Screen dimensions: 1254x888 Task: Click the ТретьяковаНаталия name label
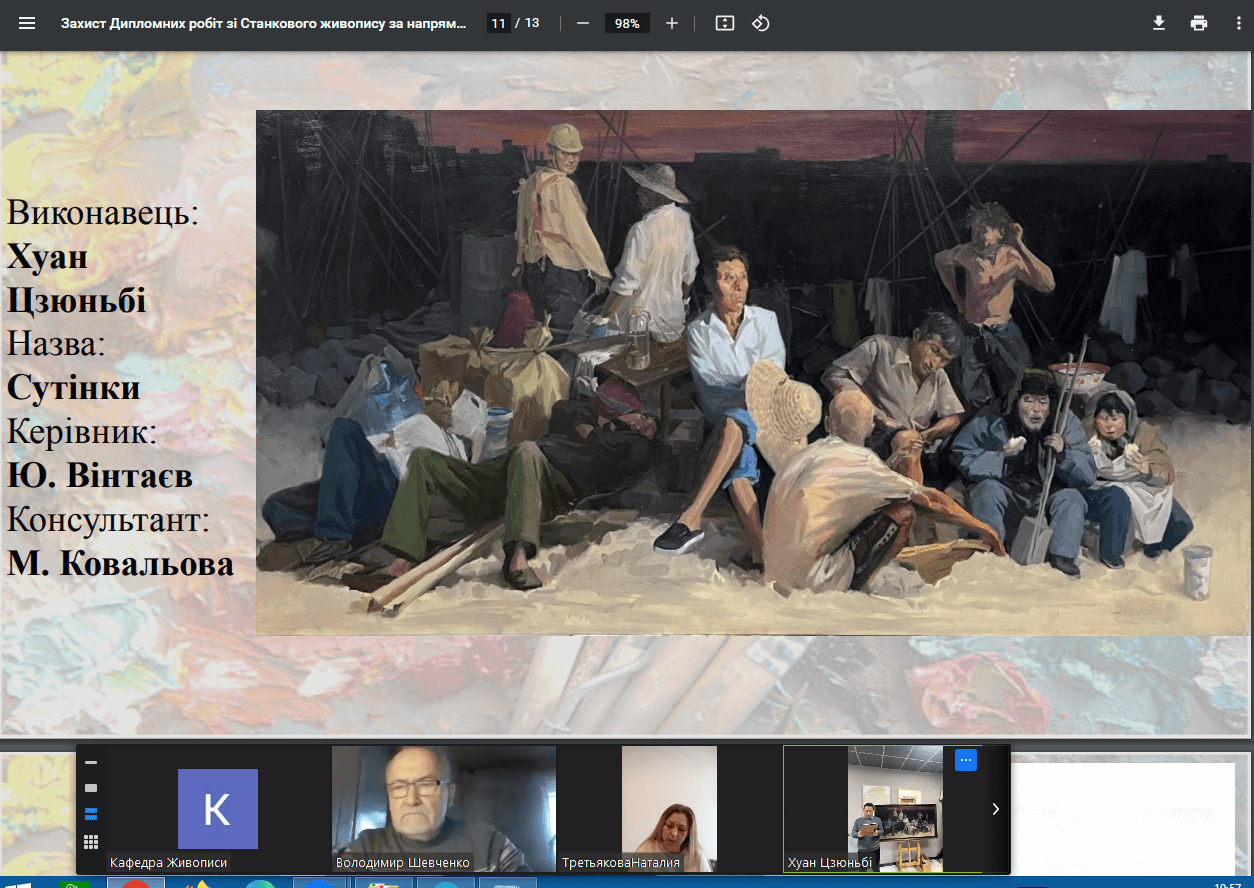[621, 863]
